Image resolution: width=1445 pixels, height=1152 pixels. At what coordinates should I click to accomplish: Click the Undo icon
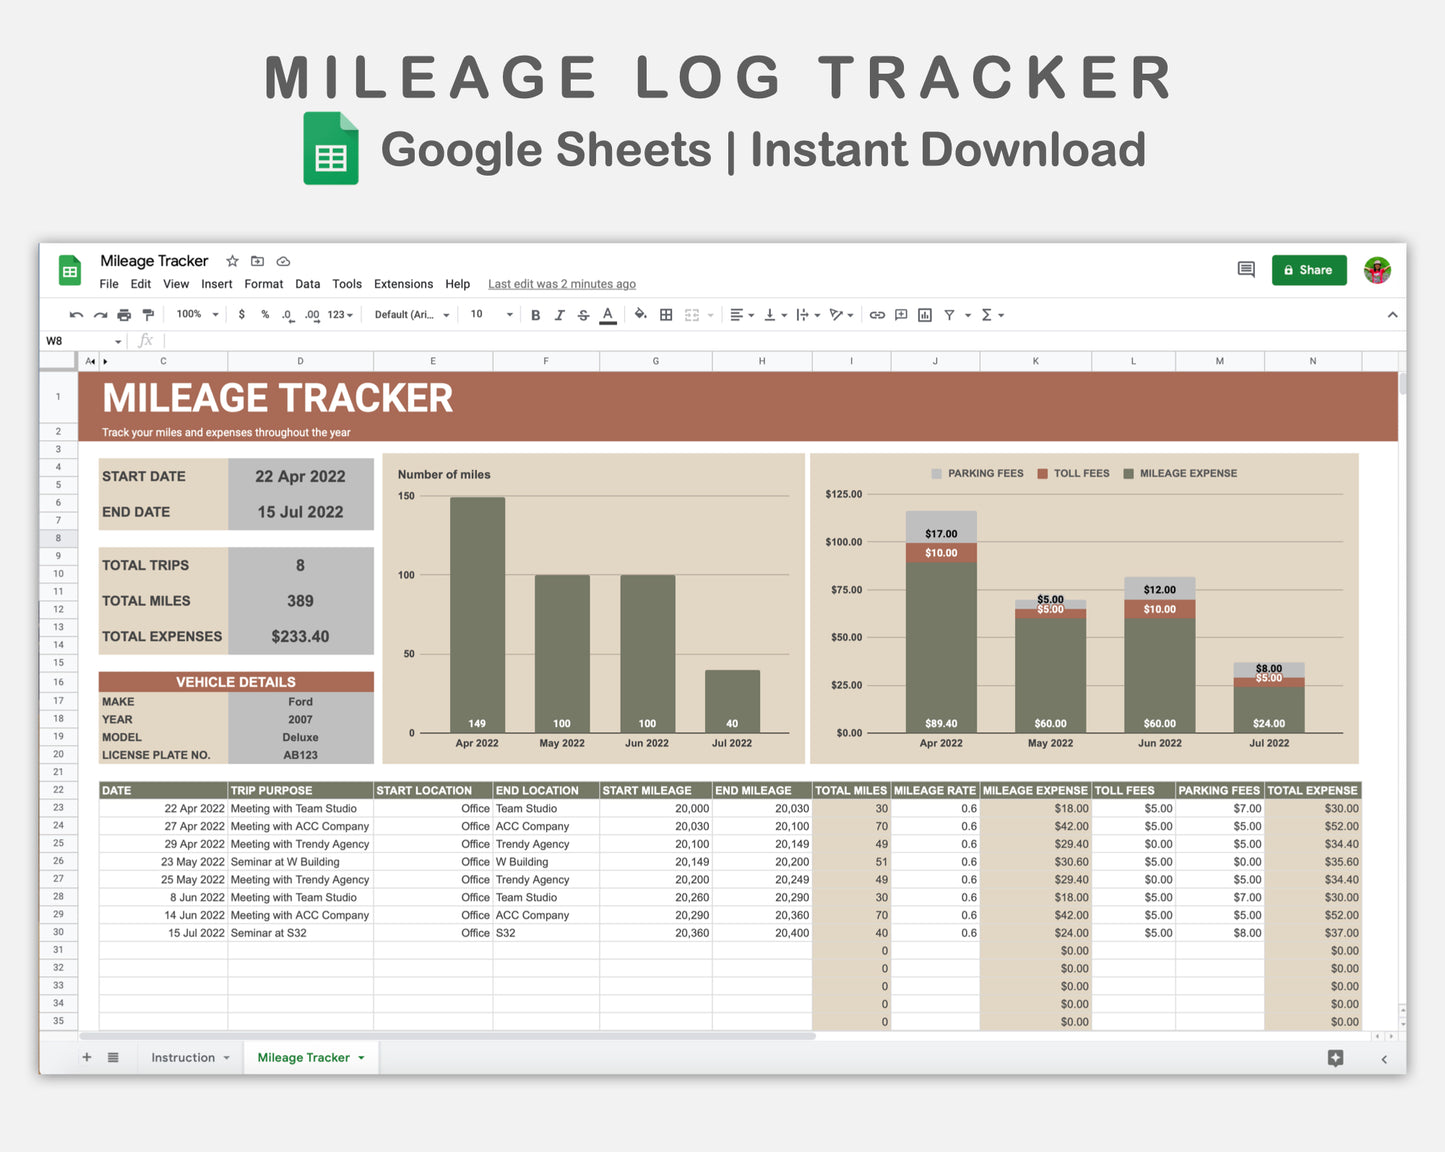76,314
